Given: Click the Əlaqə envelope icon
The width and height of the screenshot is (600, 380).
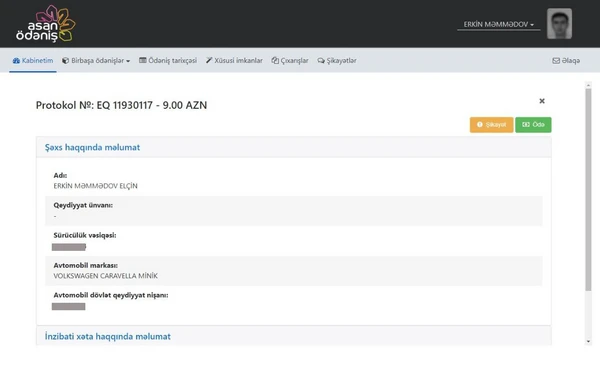Looking at the screenshot, I should [556, 61].
